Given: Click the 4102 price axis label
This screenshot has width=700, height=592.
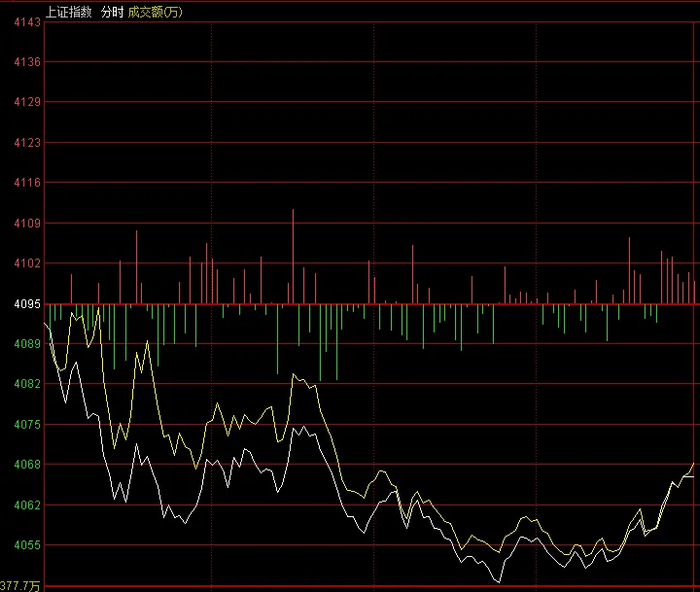Looking at the screenshot, I should tap(27, 263).
